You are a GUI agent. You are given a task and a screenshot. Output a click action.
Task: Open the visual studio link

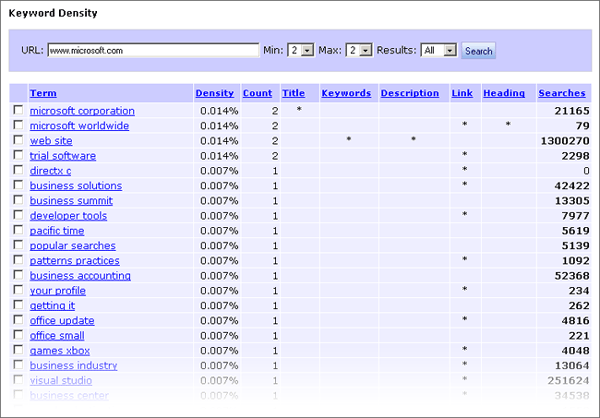pos(61,380)
